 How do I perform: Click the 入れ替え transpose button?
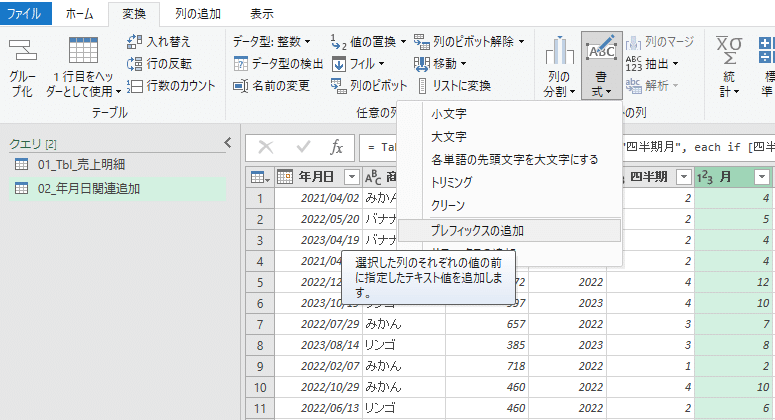click(159, 42)
